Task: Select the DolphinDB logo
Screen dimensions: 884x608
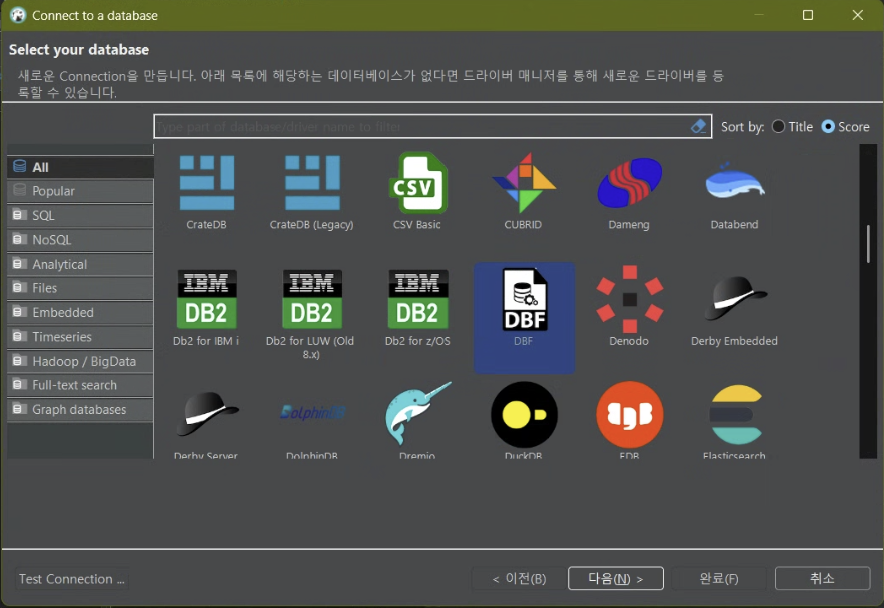Action: point(312,412)
